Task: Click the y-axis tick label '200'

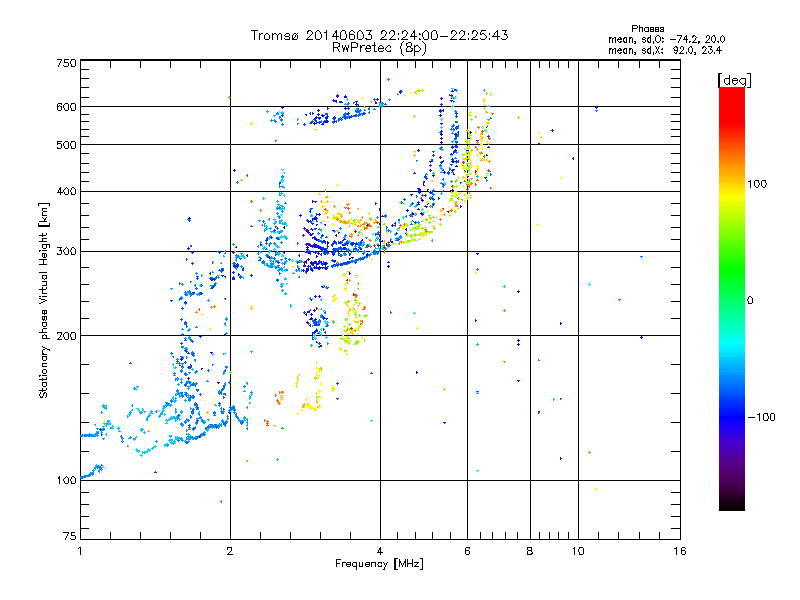Action: pos(66,336)
